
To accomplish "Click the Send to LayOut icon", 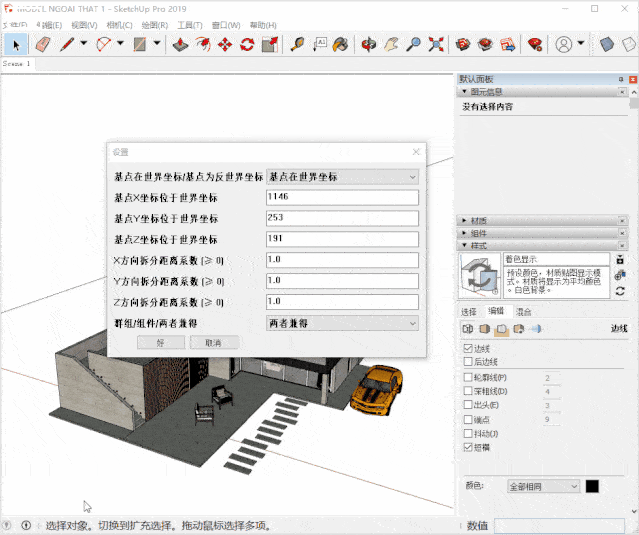I will tap(508, 44).
